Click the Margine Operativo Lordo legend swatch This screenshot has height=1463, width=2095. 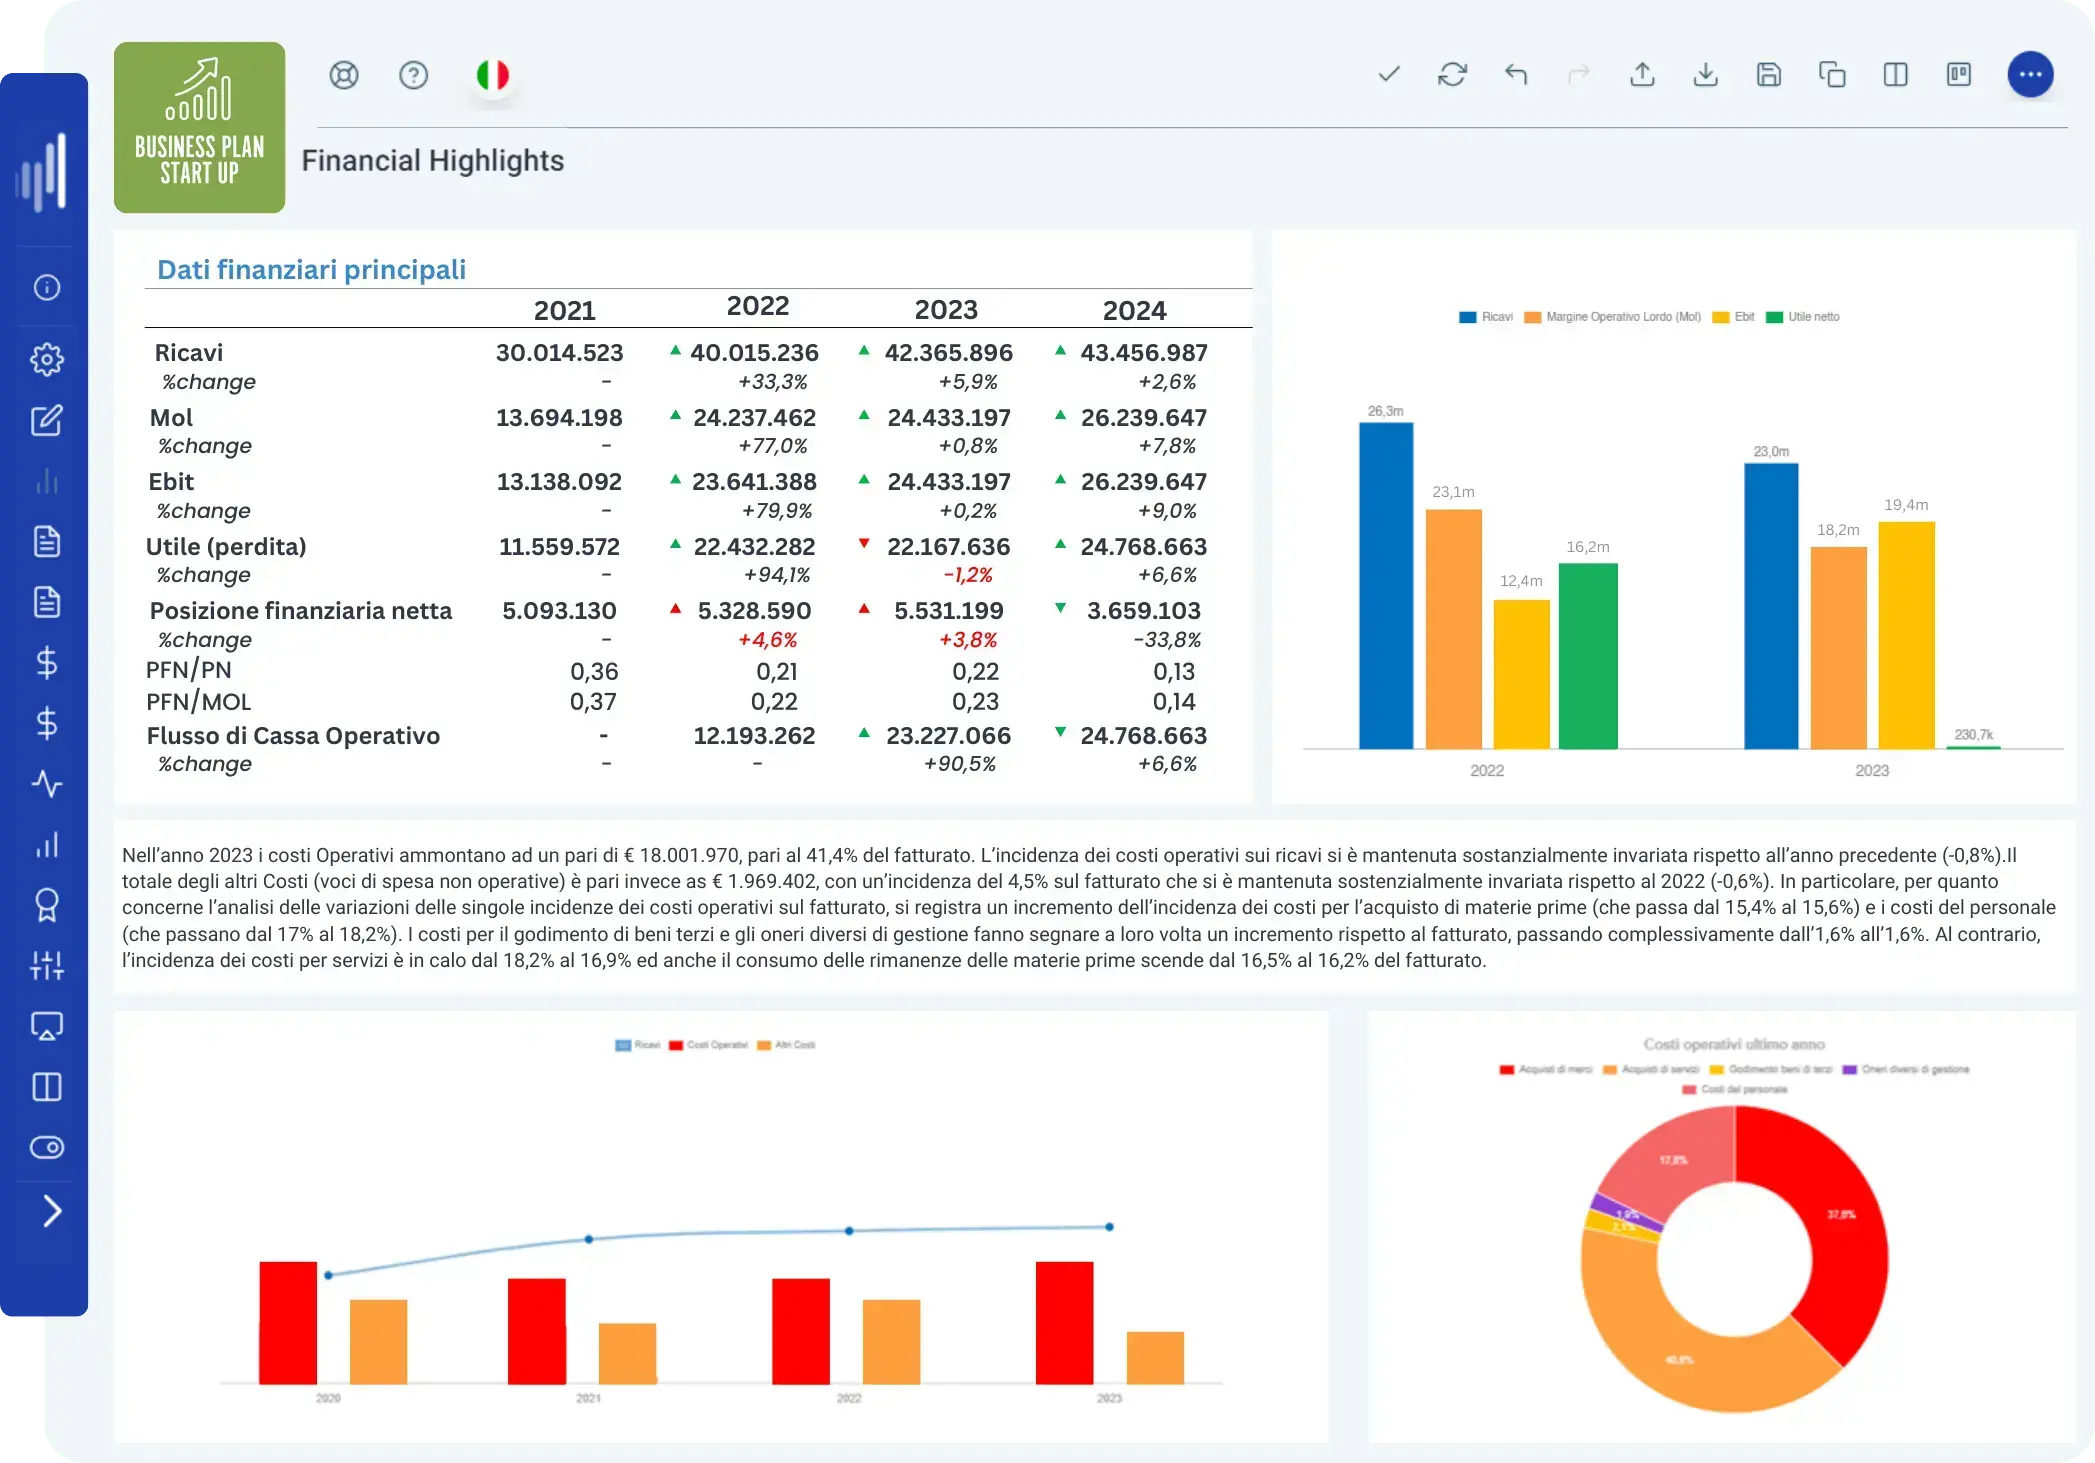tap(1532, 317)
